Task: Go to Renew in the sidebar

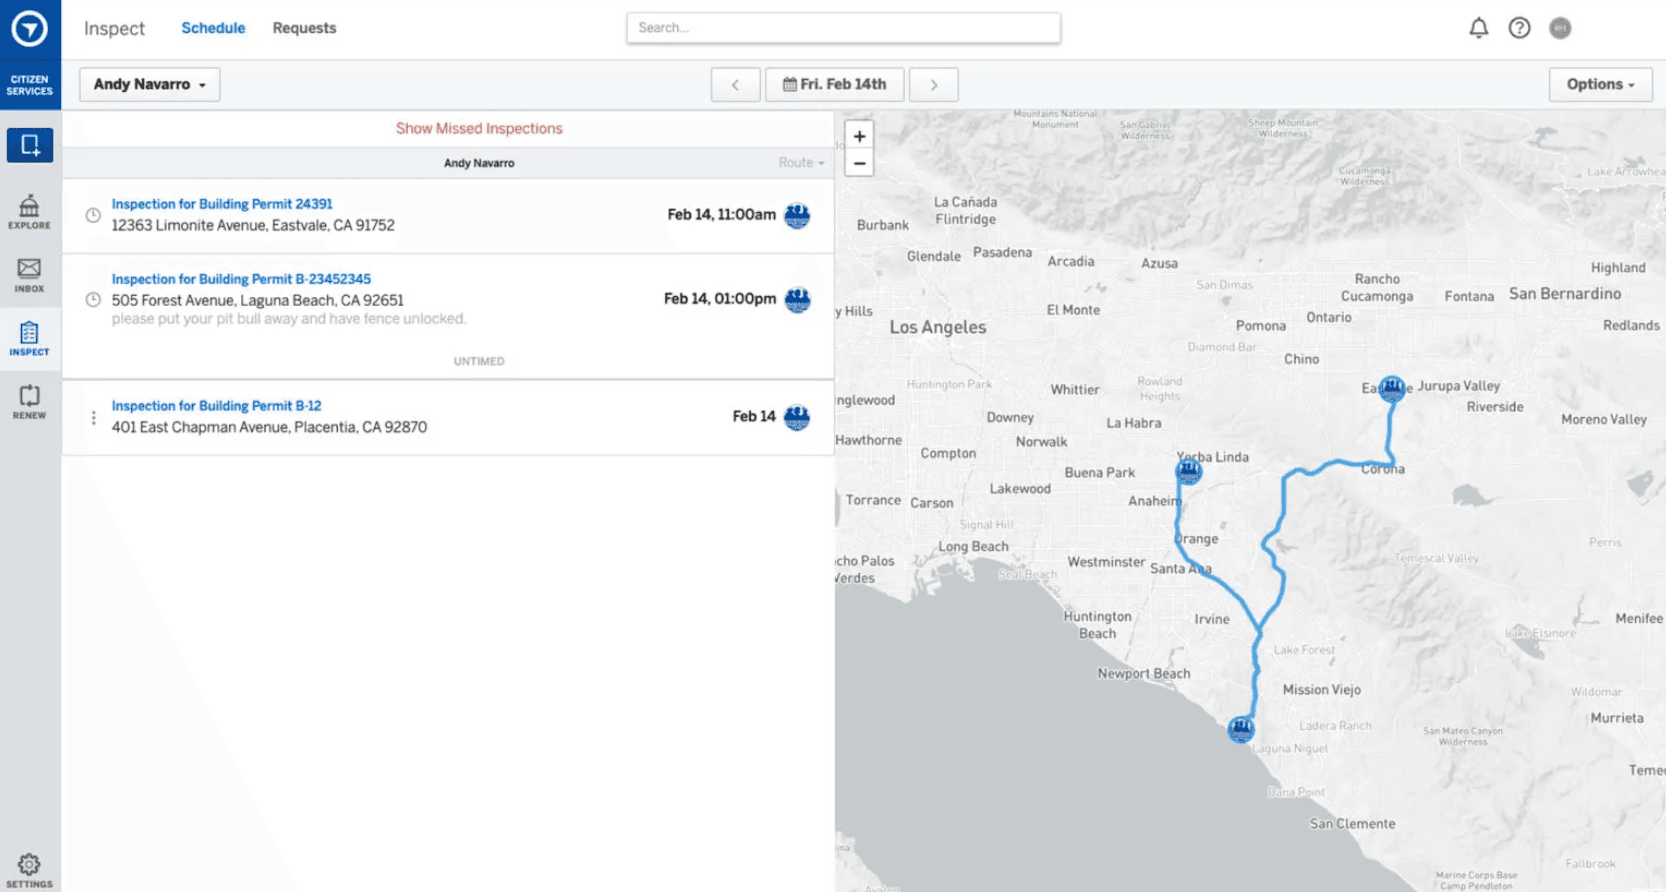Action: pos(29,402)
